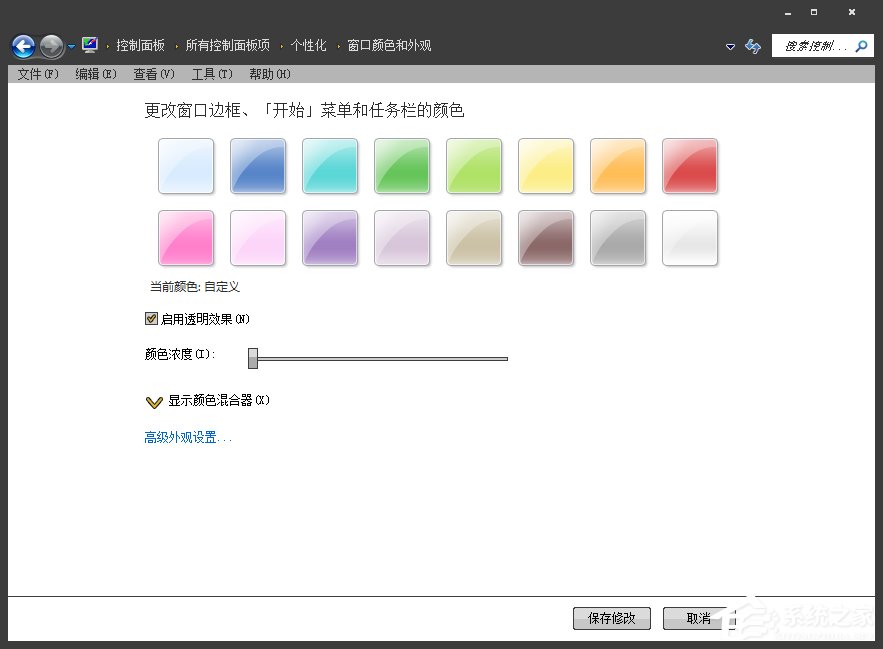The height and width of the screenshot is (649, 883).
Task: Select the red color square
Action: coord(690,166)
